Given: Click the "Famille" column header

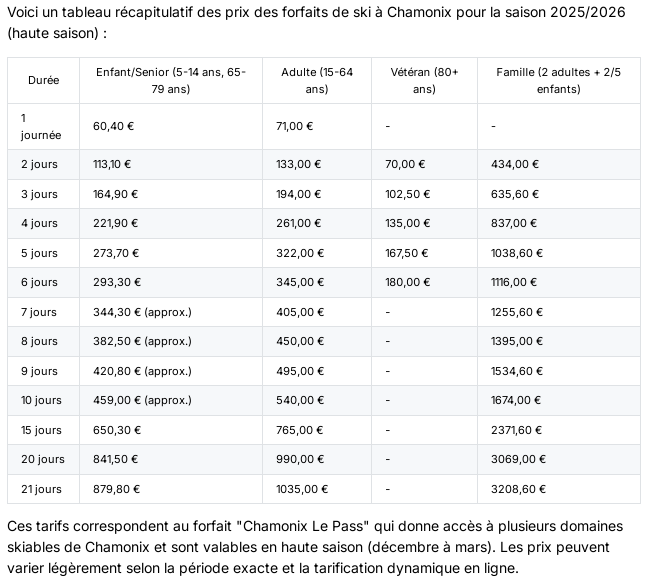Looking at the screenshot, I should click(x=558, y=80).
